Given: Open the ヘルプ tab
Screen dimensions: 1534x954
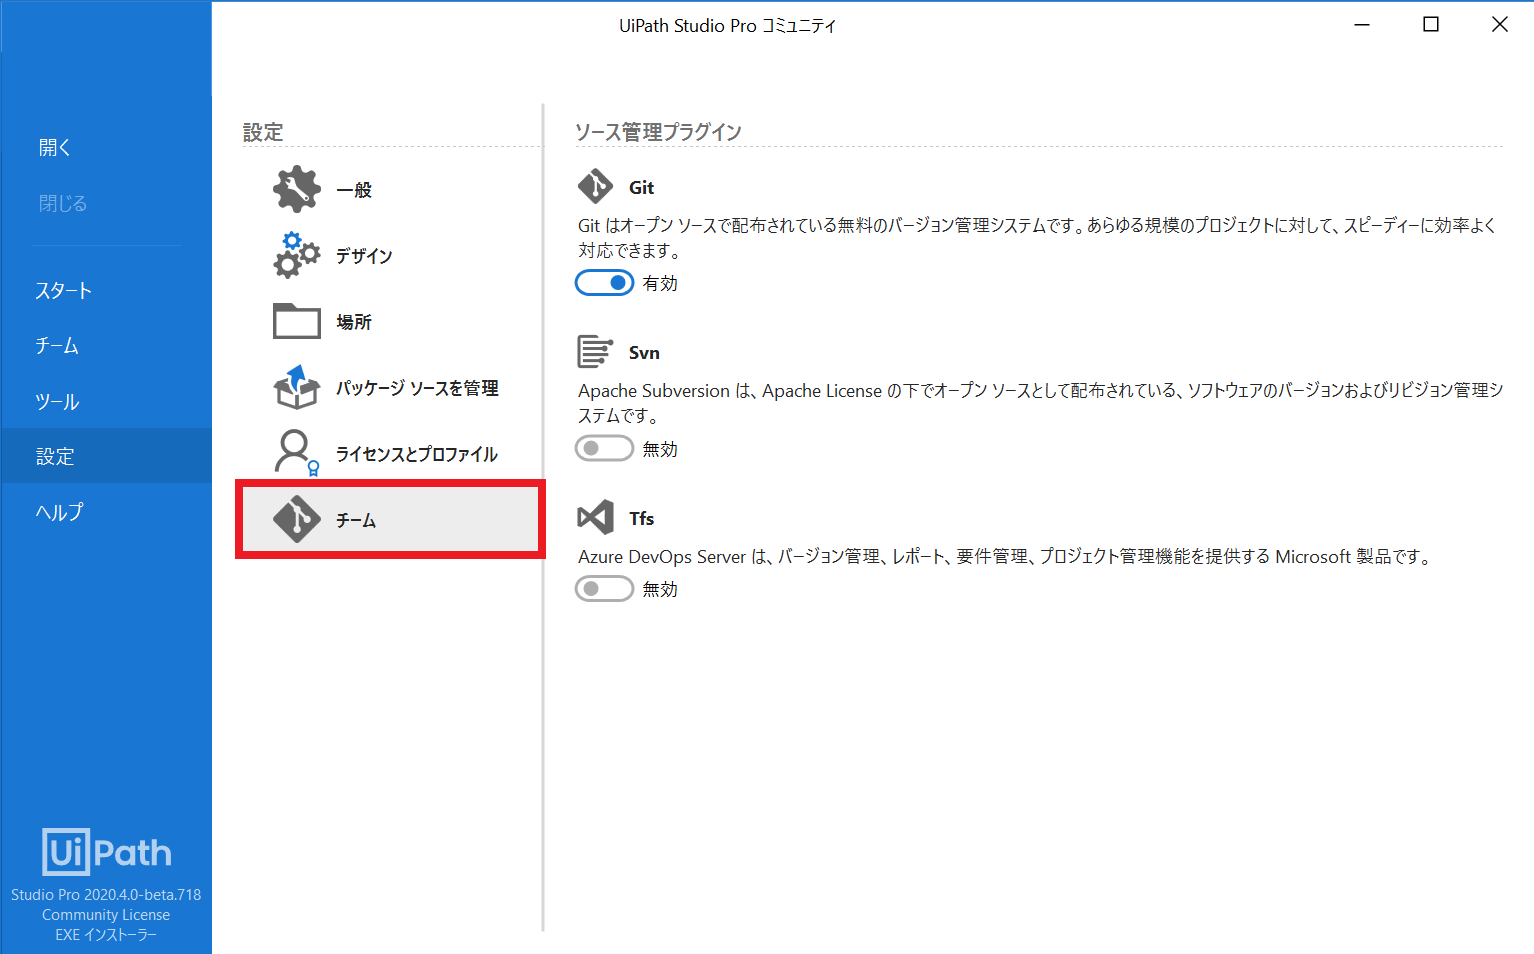Looking at the screenshot, I should [x=60, y=512].
